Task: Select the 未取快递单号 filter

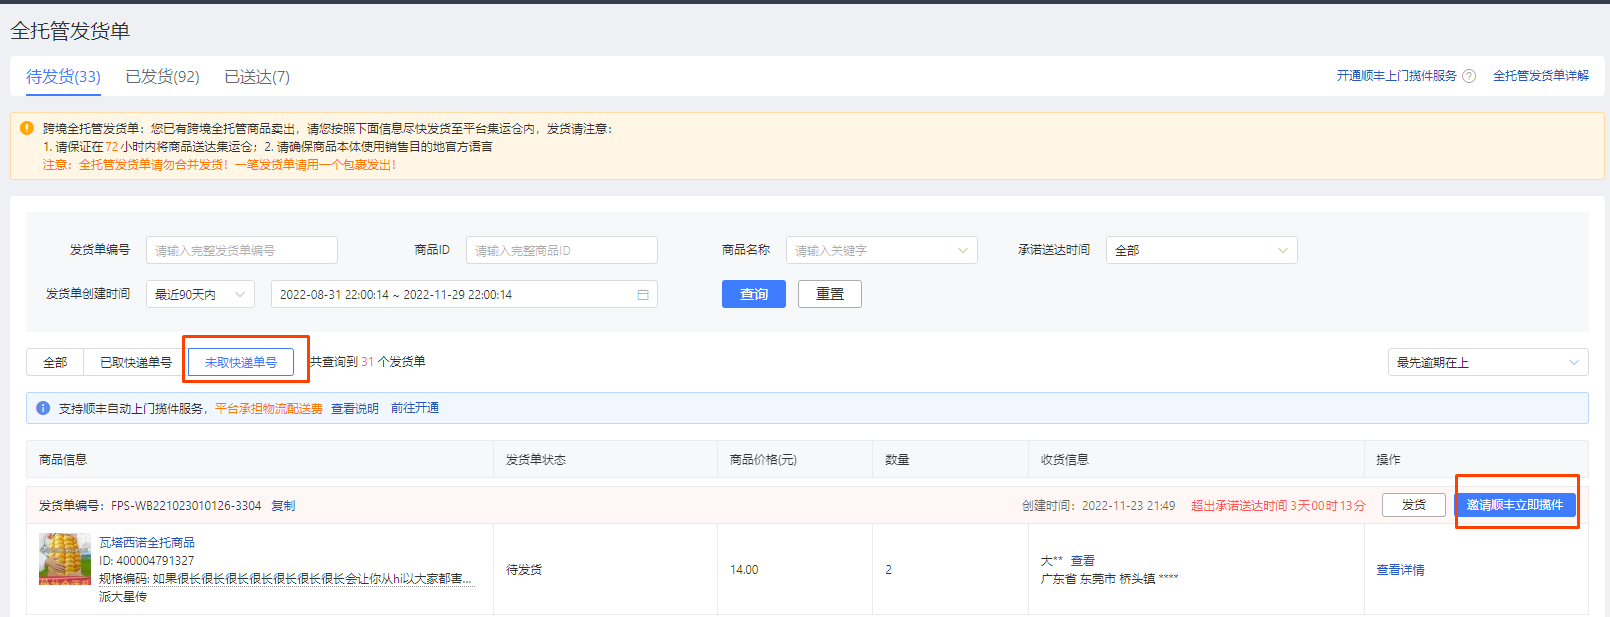Action: (x=241, y=362)
